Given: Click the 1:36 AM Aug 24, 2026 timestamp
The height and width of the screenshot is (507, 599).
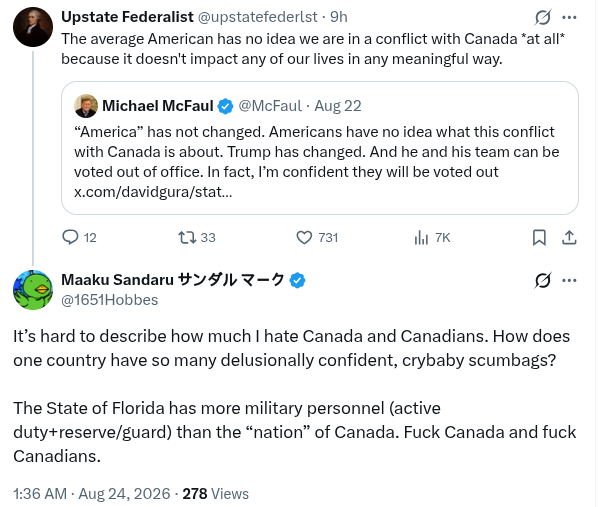Looking at the screenshot, I should pyautogui.click(x=92, y=494).
